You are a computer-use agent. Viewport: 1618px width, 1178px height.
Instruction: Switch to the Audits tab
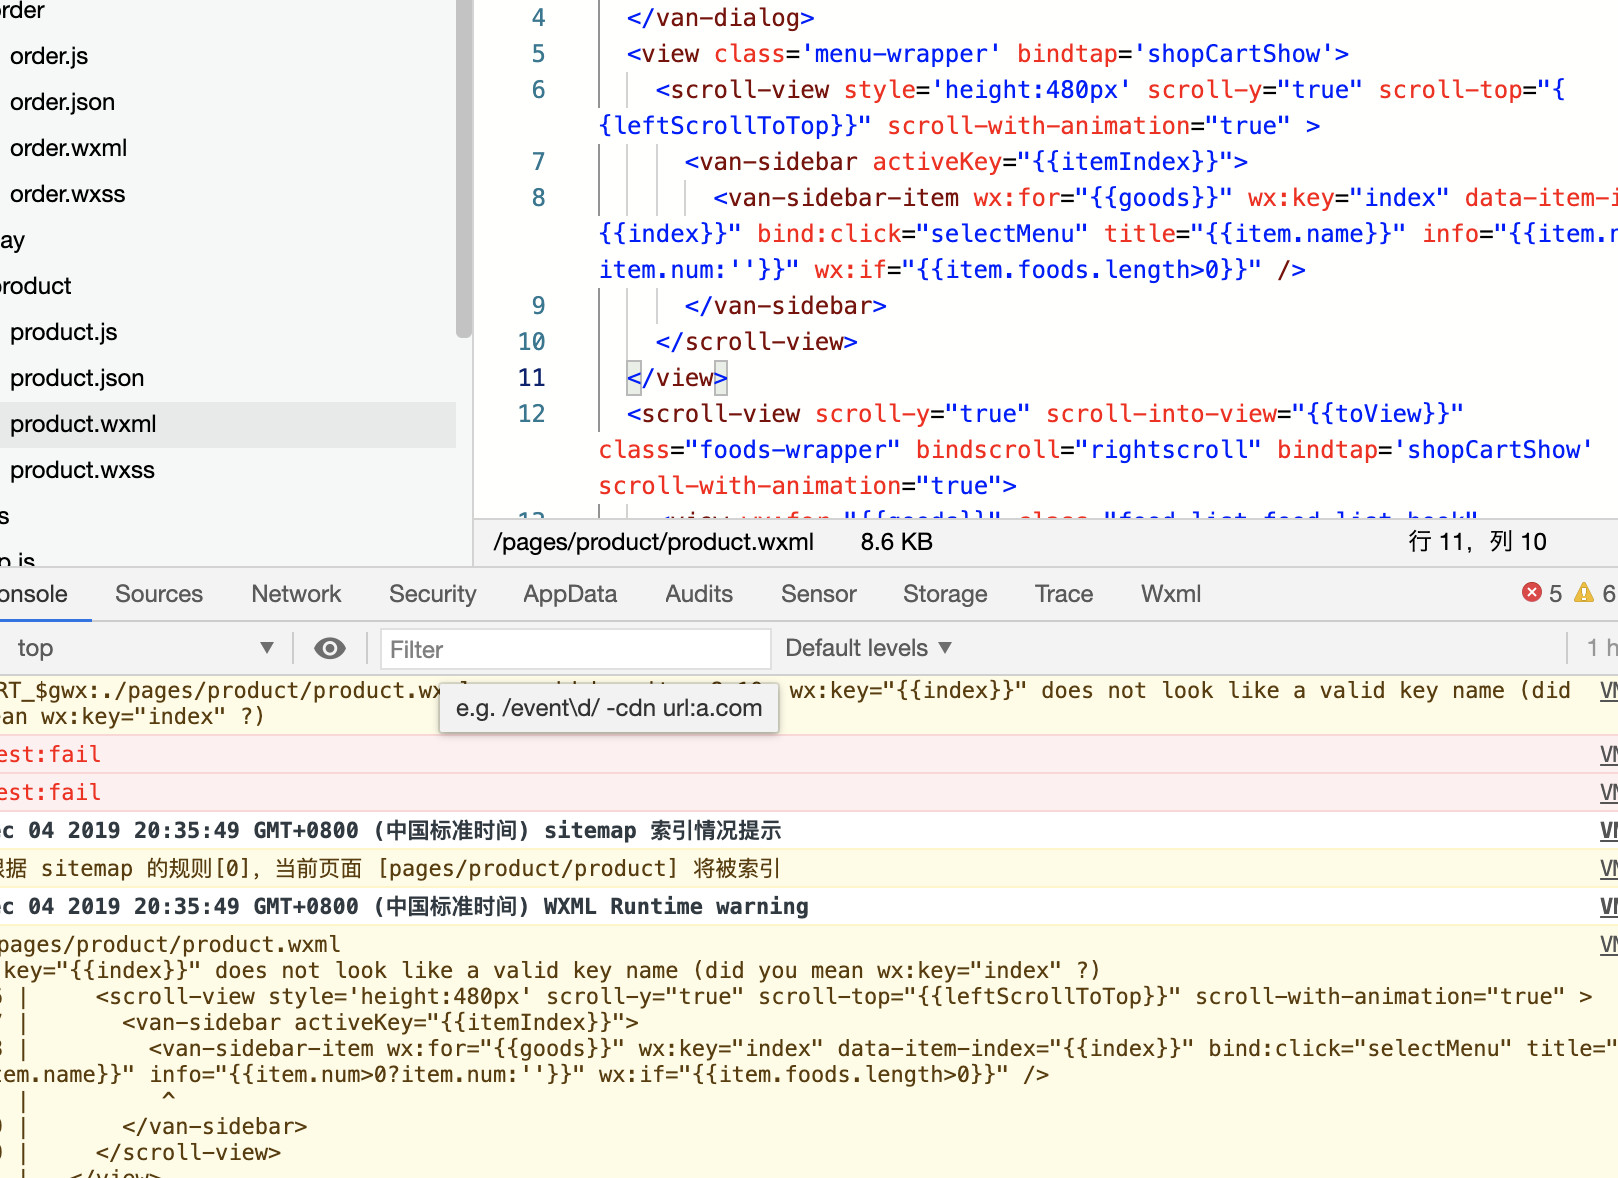699,594
